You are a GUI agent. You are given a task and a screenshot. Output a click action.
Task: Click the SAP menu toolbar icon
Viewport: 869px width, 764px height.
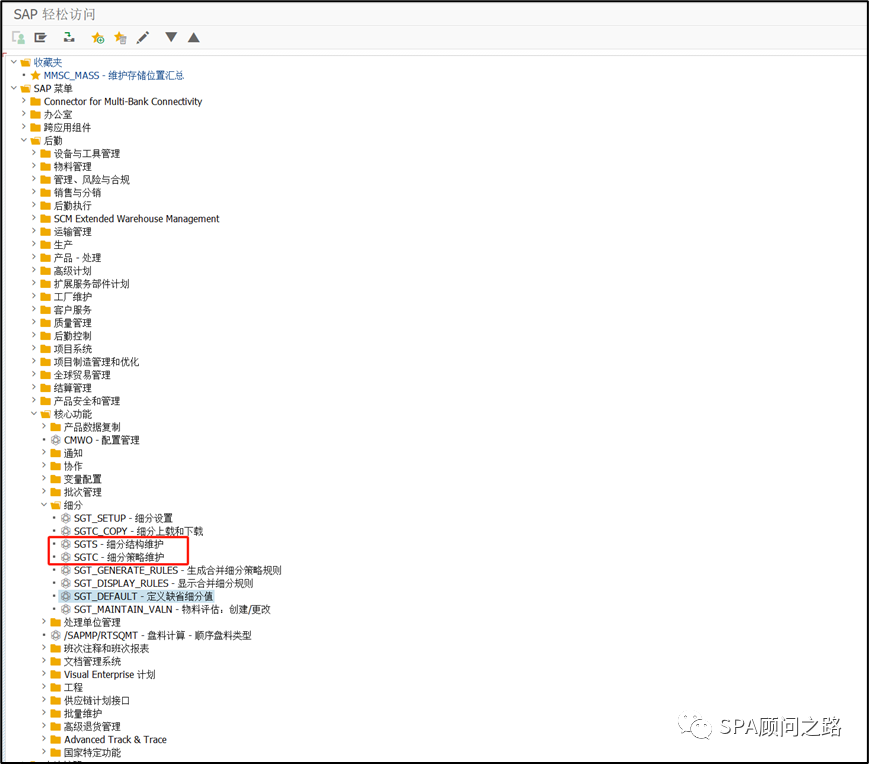click(x=40, y=38)
